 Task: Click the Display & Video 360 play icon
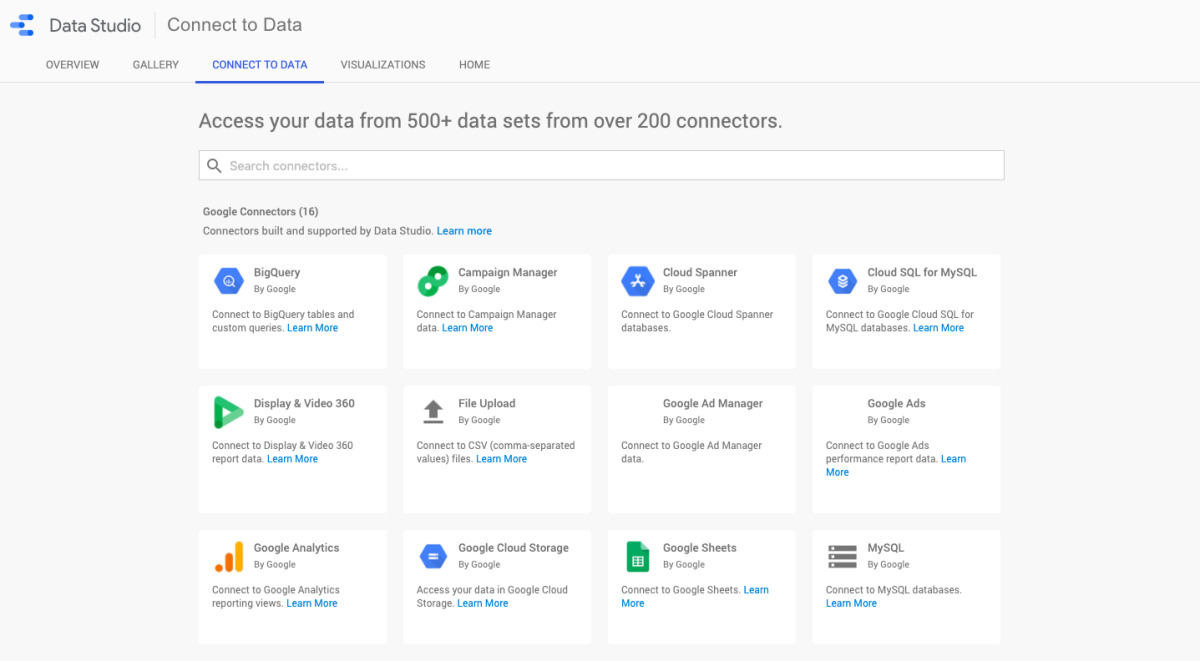pyautogui.click(x=229, y=412)
